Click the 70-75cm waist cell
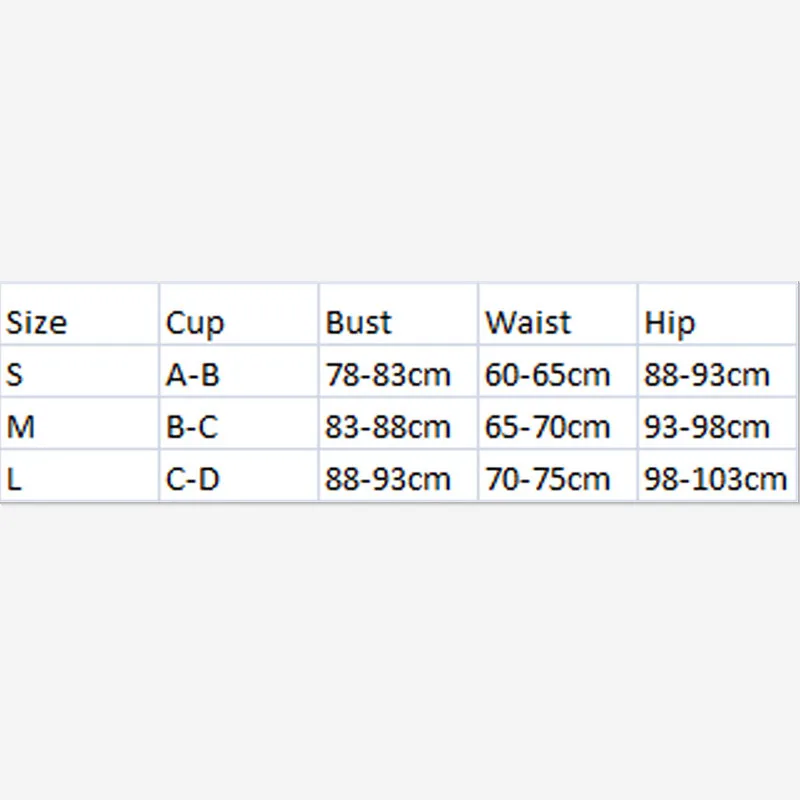The image size is (800, 800). coord(558,476)
